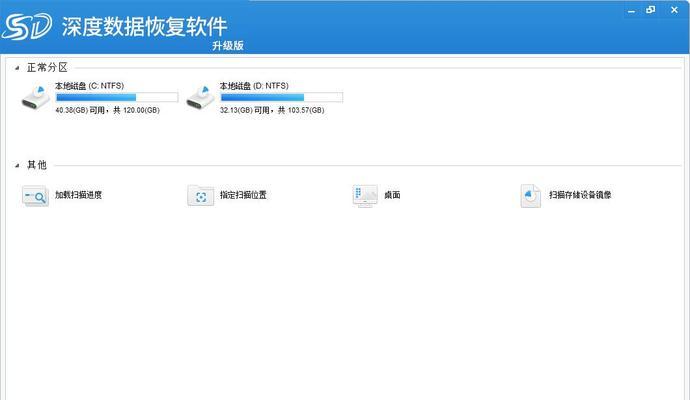Click the D: drive usage bar

pos(281,97)
